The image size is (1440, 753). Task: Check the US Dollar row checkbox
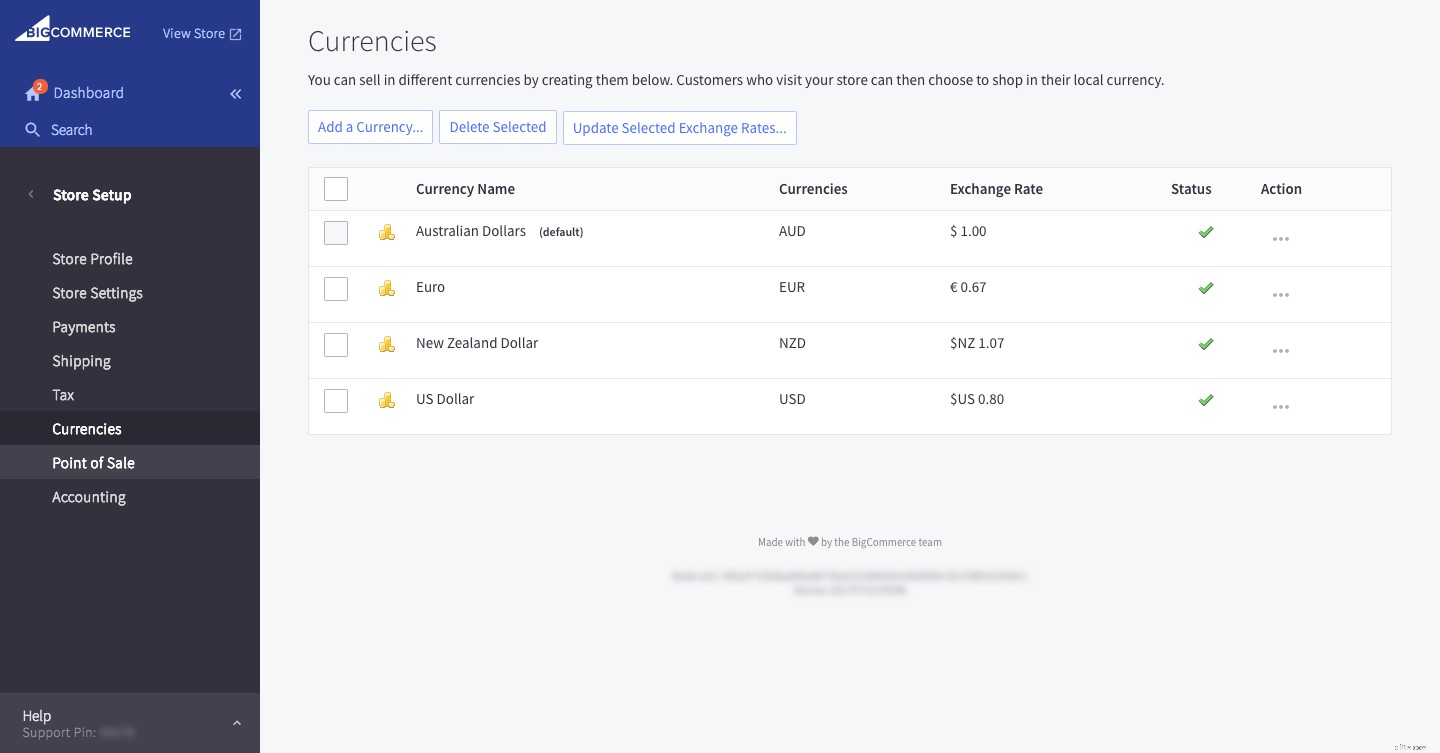click(336, 401)
